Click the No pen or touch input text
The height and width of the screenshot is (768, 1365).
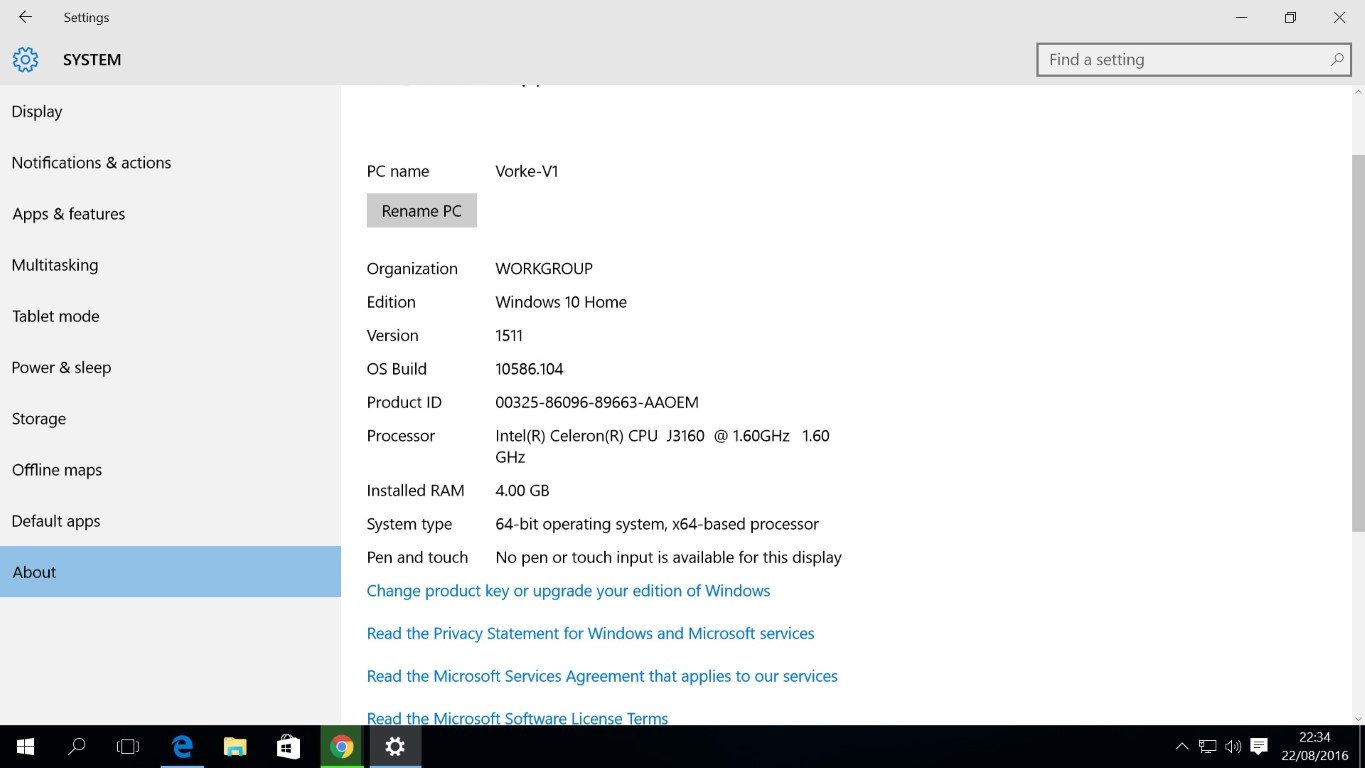[668, 557]
